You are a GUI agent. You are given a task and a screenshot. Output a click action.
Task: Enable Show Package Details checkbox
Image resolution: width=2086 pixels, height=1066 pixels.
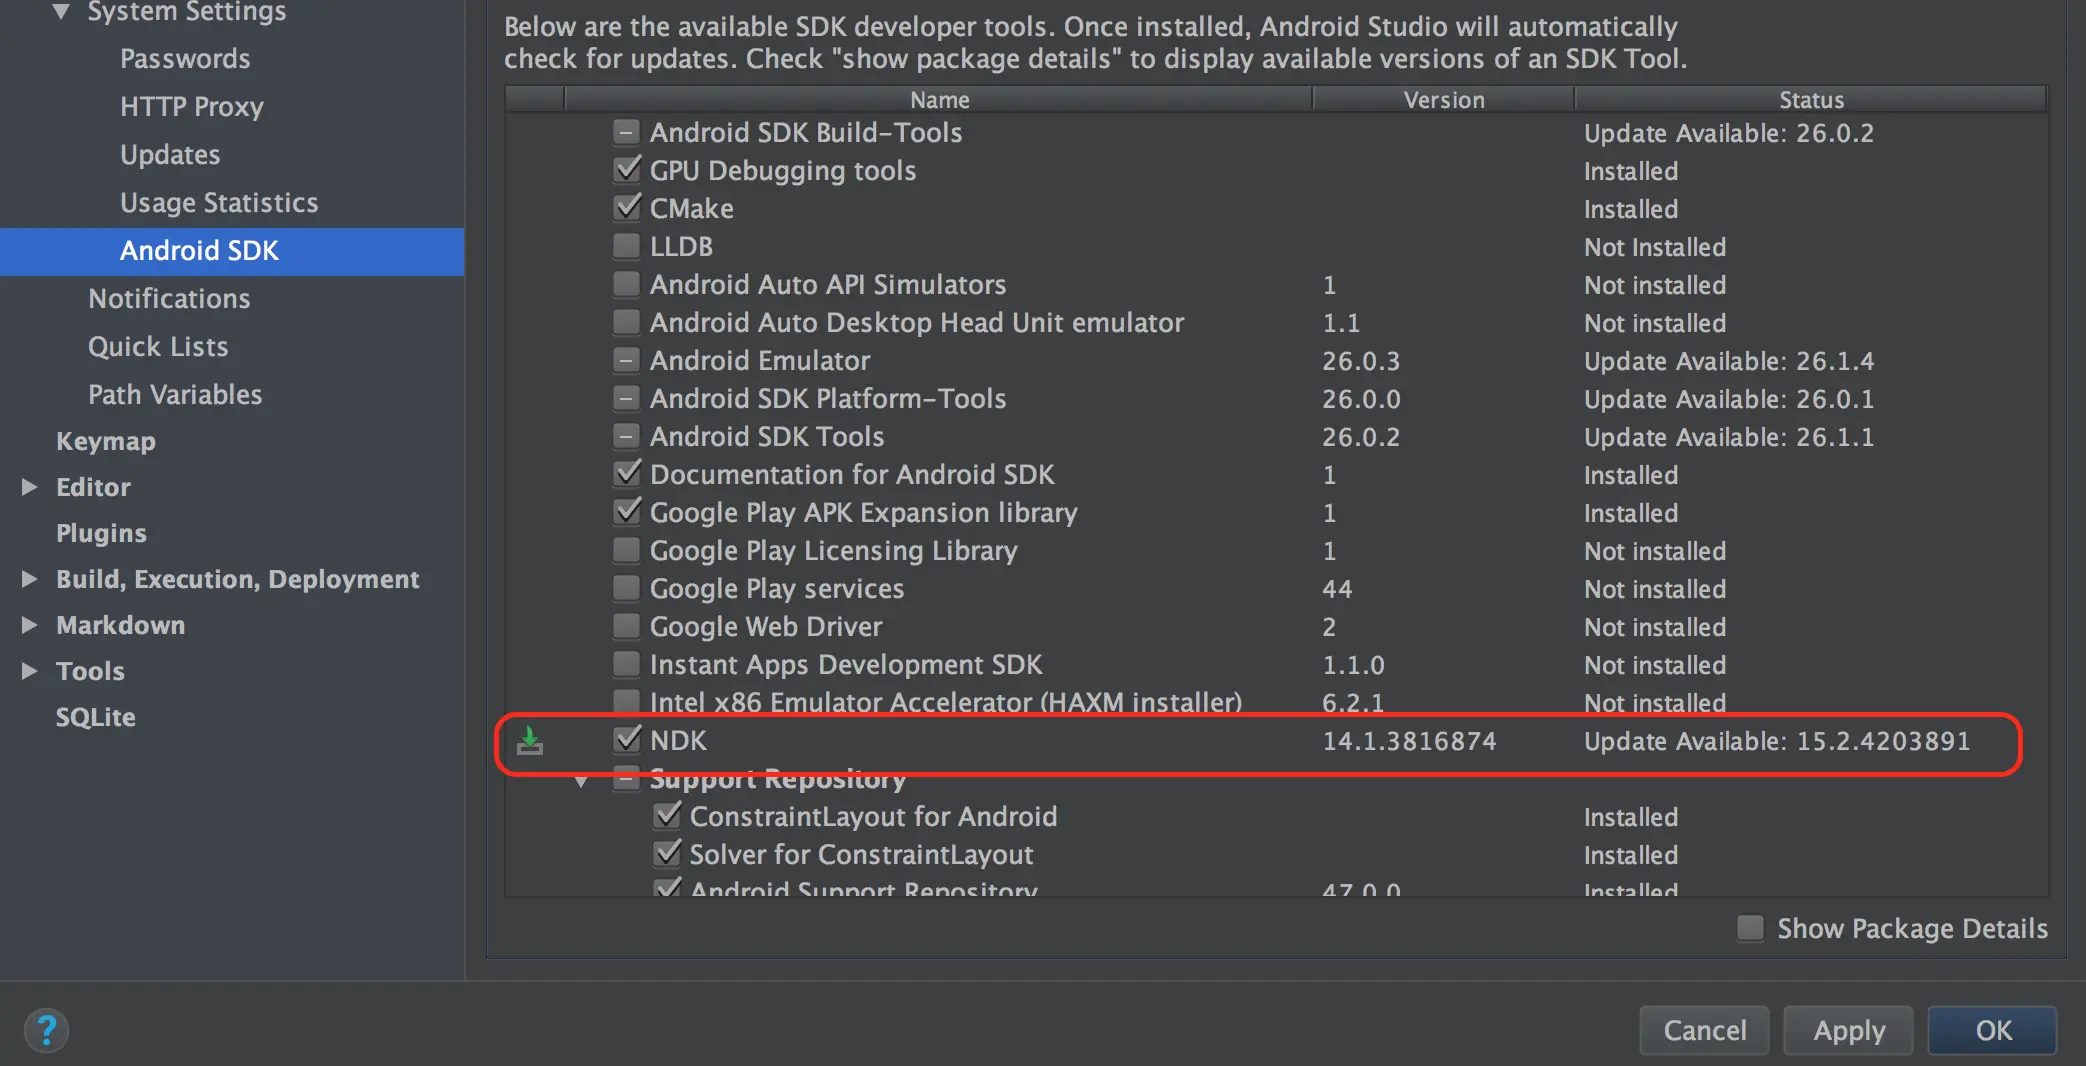[x=1750, y=928]
